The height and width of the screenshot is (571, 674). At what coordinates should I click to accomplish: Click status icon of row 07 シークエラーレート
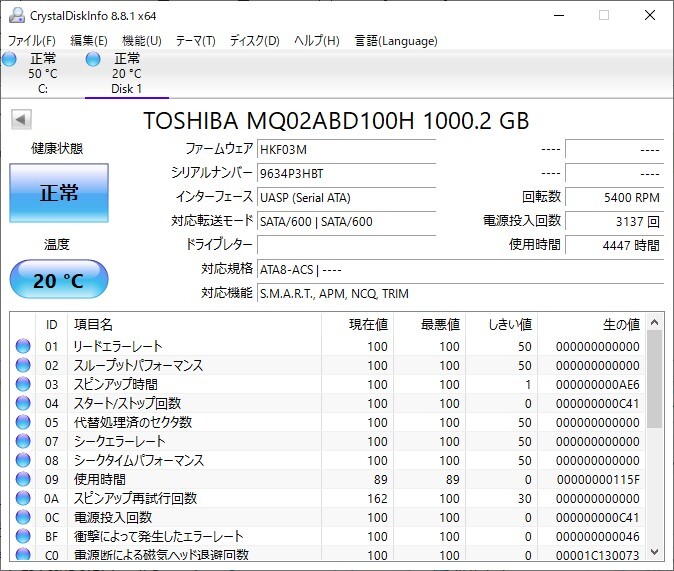pos(23,441)
